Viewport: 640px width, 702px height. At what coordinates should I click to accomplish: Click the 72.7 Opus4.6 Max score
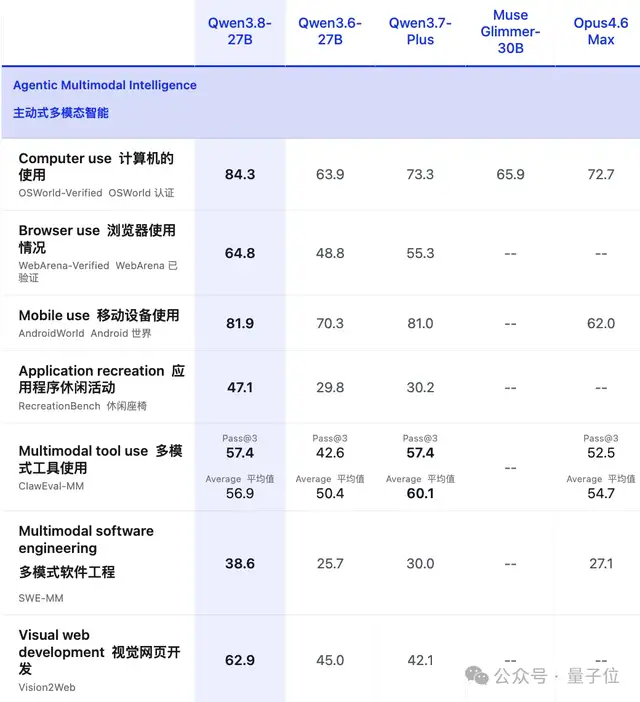click(x=601, y=174)
